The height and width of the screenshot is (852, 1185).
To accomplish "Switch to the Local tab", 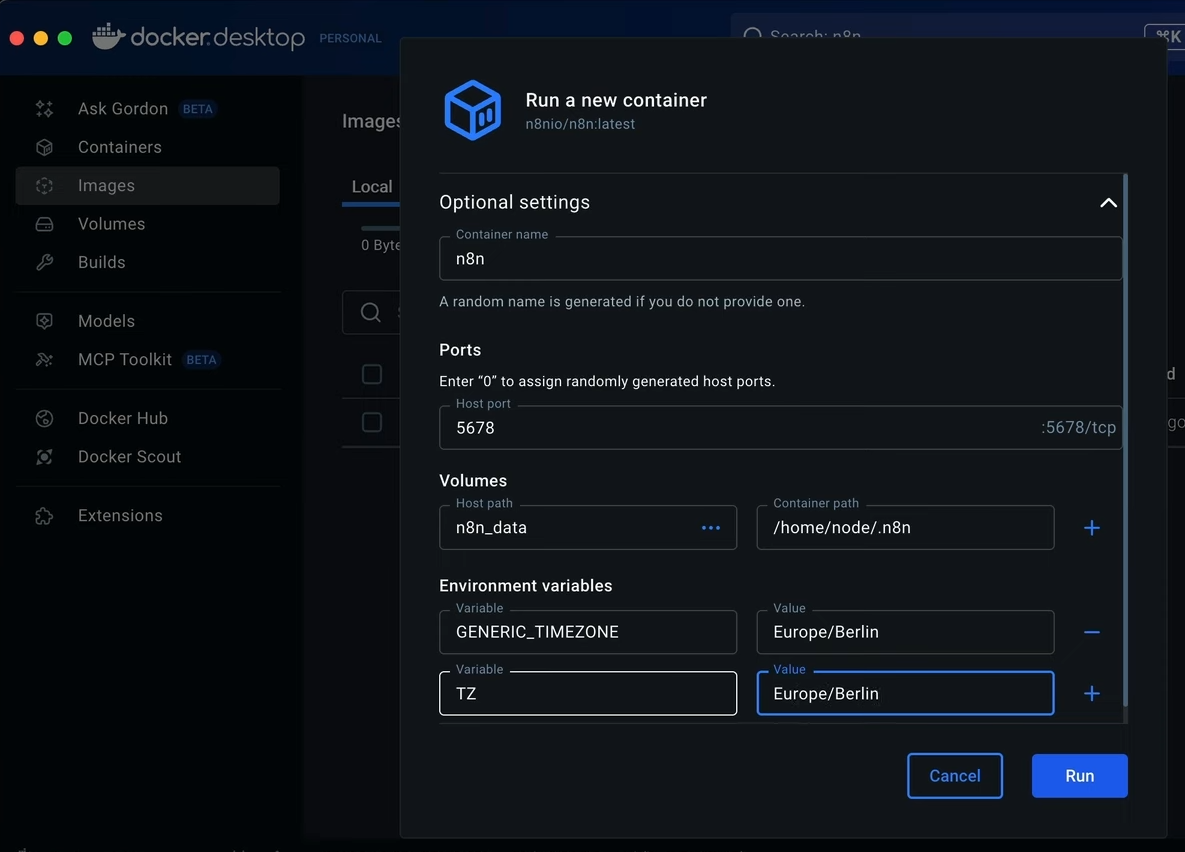I will [372, 187].
